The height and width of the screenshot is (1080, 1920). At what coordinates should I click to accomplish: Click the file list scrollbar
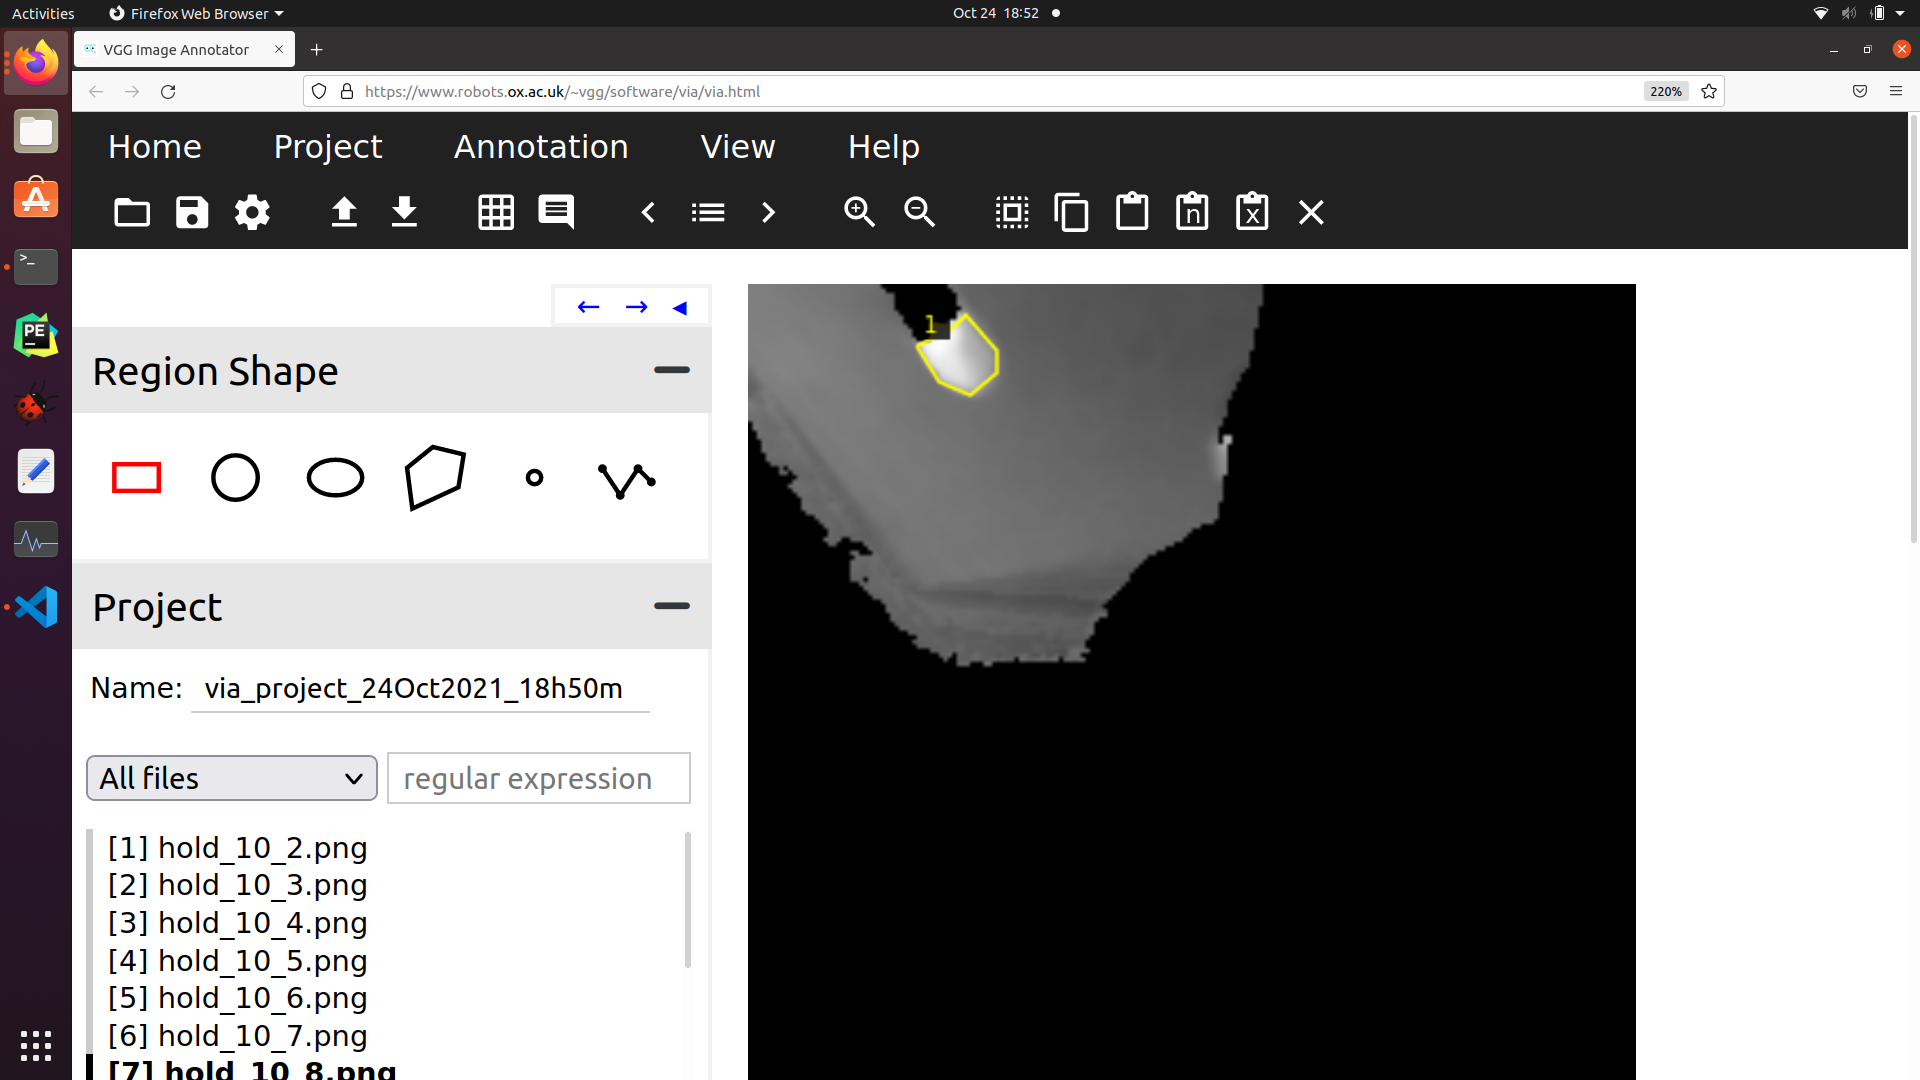point(687,900)
